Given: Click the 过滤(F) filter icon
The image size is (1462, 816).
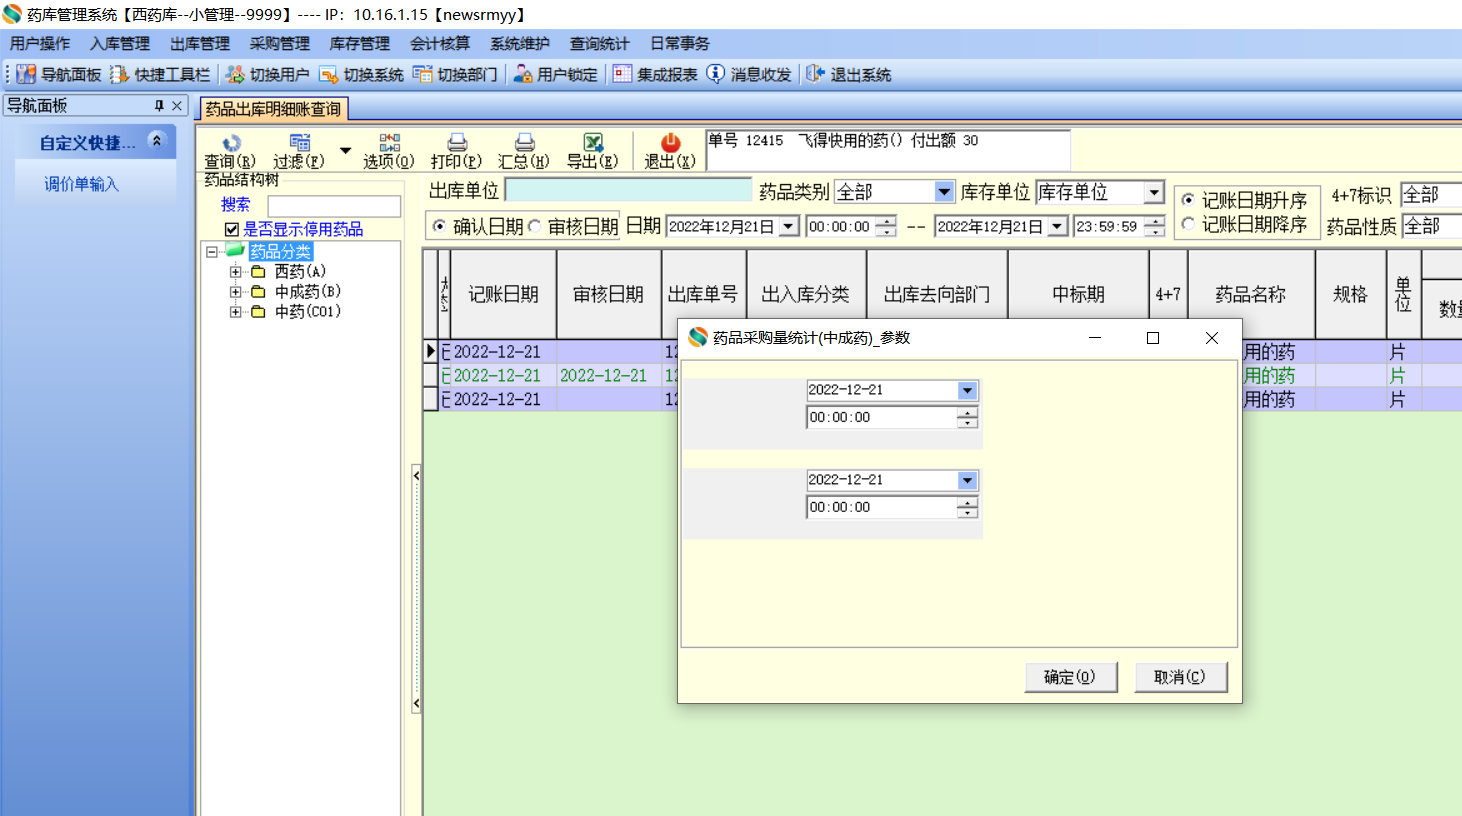Looking at the screenshot, I should pyautogui.click(x=299, y=151).
